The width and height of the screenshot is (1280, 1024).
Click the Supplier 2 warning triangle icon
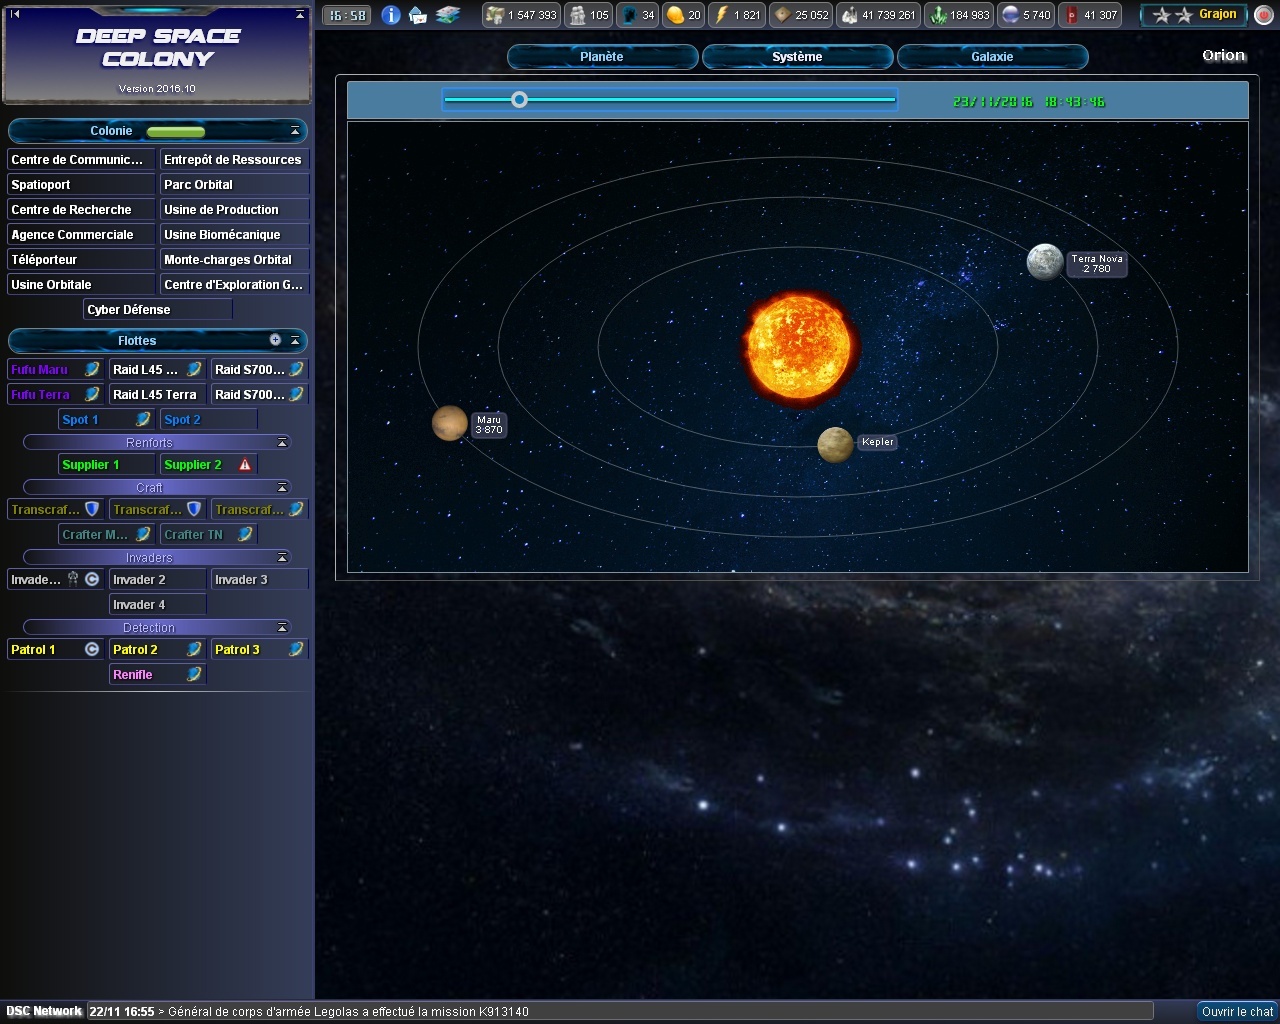pyautogui.click(x=245, y=465)
